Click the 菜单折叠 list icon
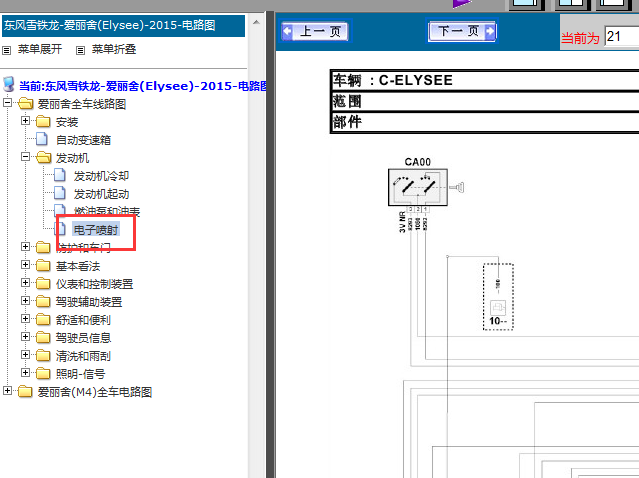The image size is (639, 478). [81, 50]
